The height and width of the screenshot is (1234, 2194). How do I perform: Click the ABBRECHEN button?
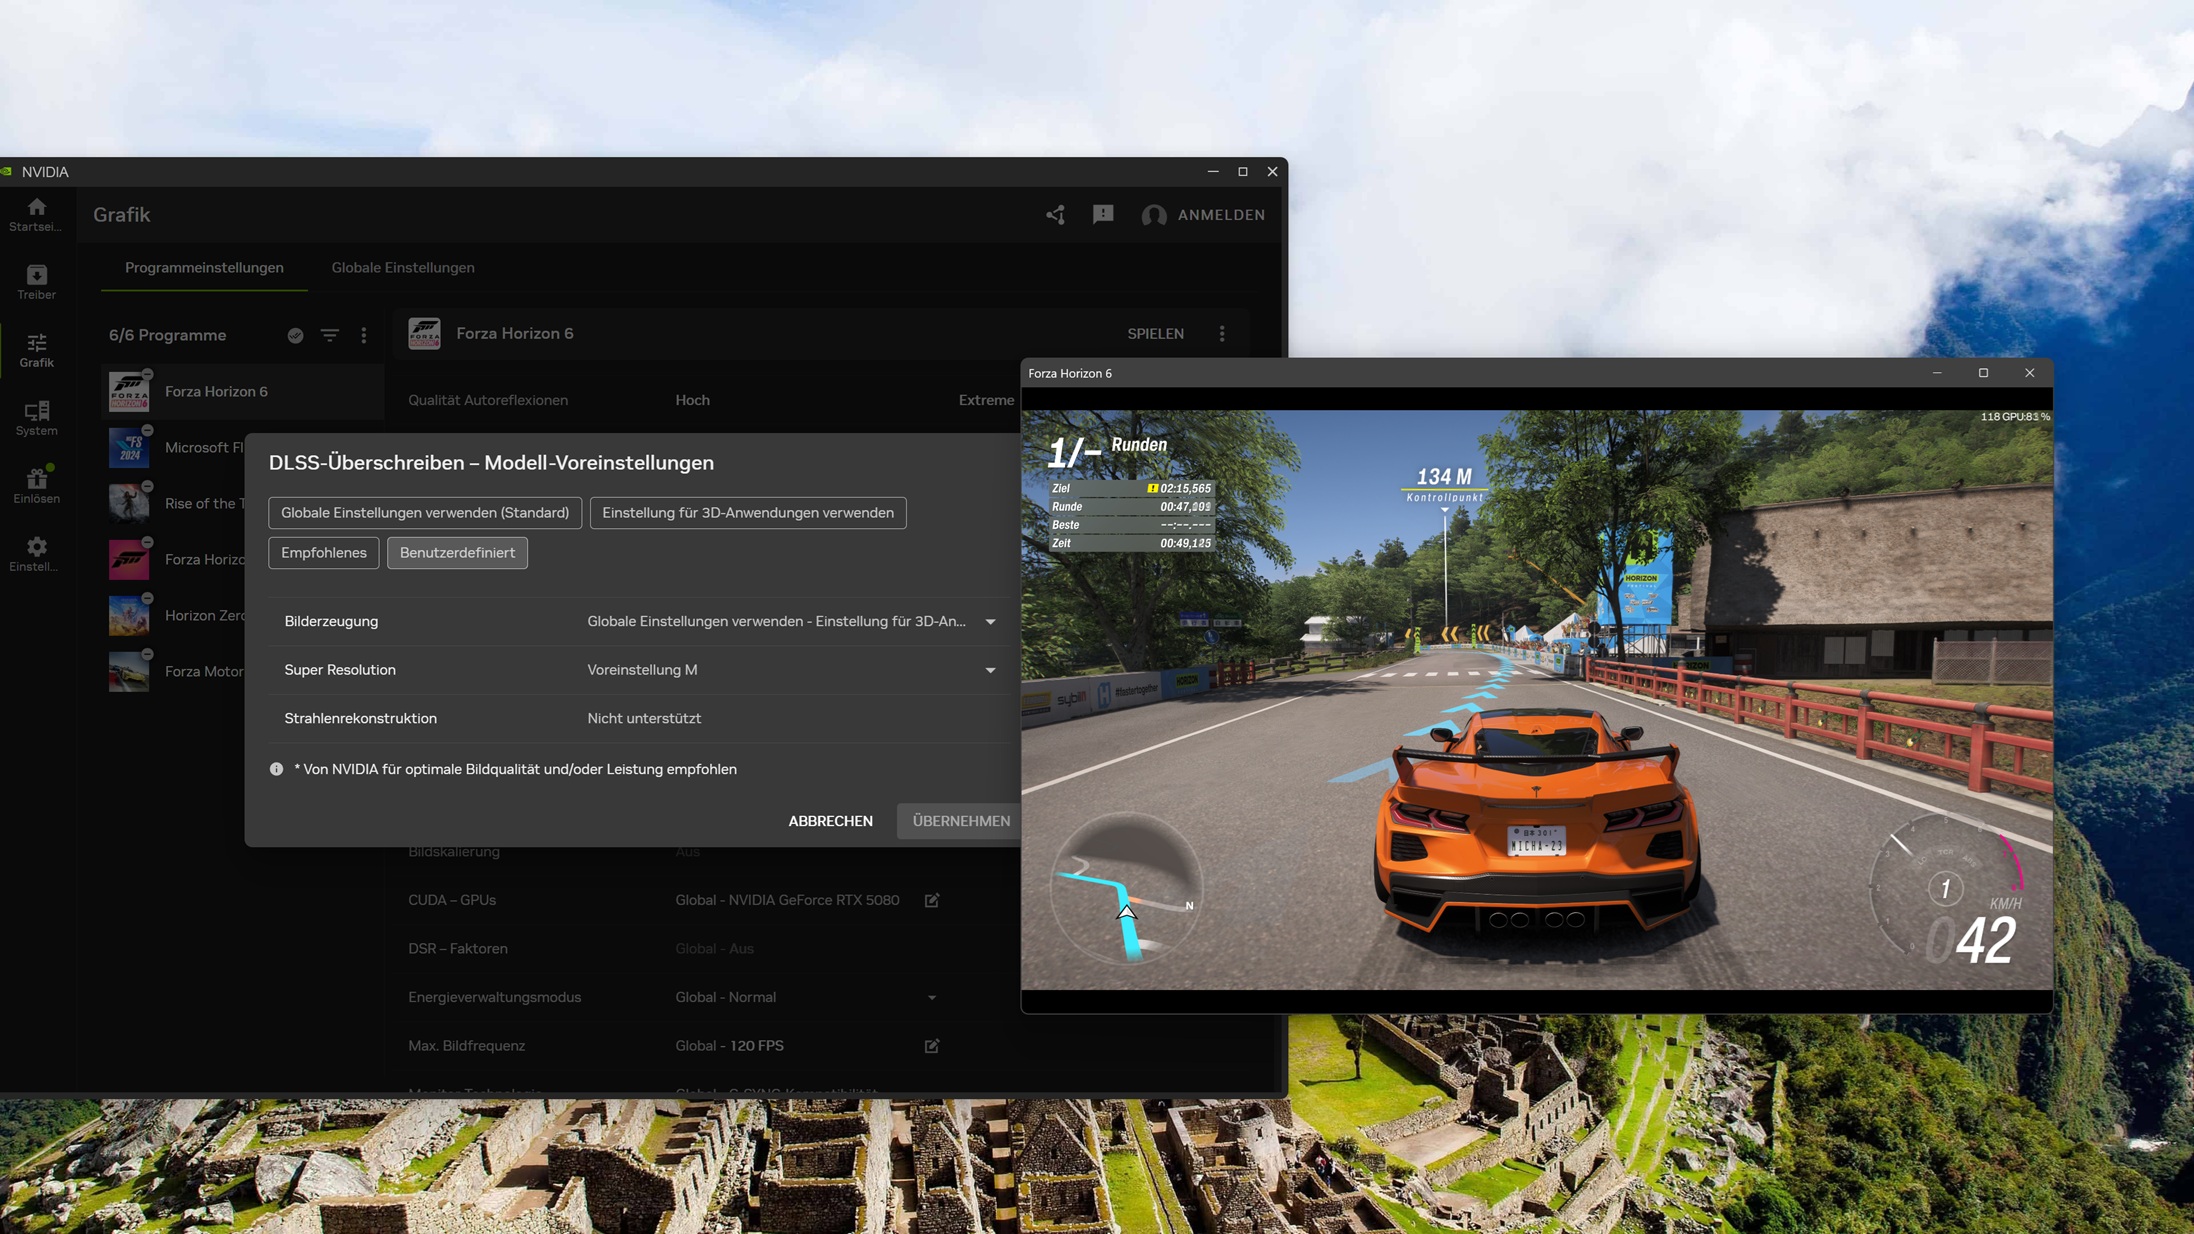(830, 821)
